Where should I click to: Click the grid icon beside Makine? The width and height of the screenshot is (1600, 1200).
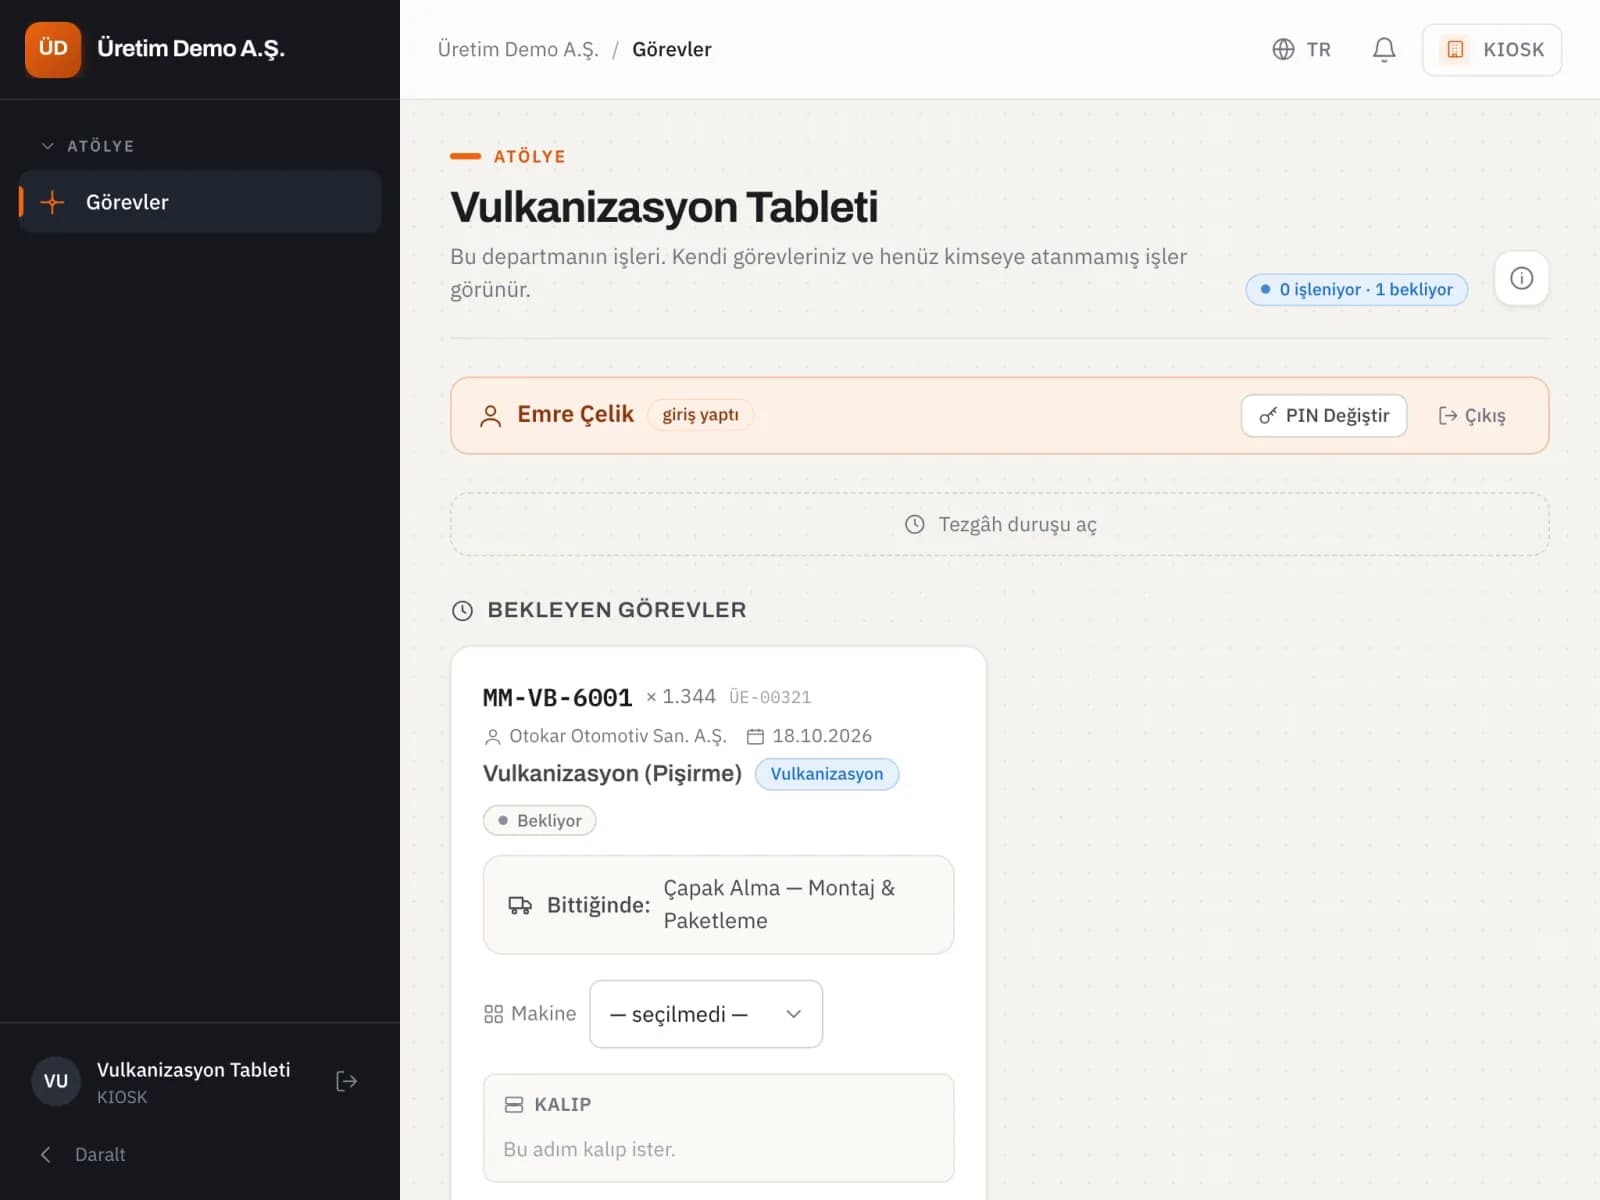tap(493, 1014)
